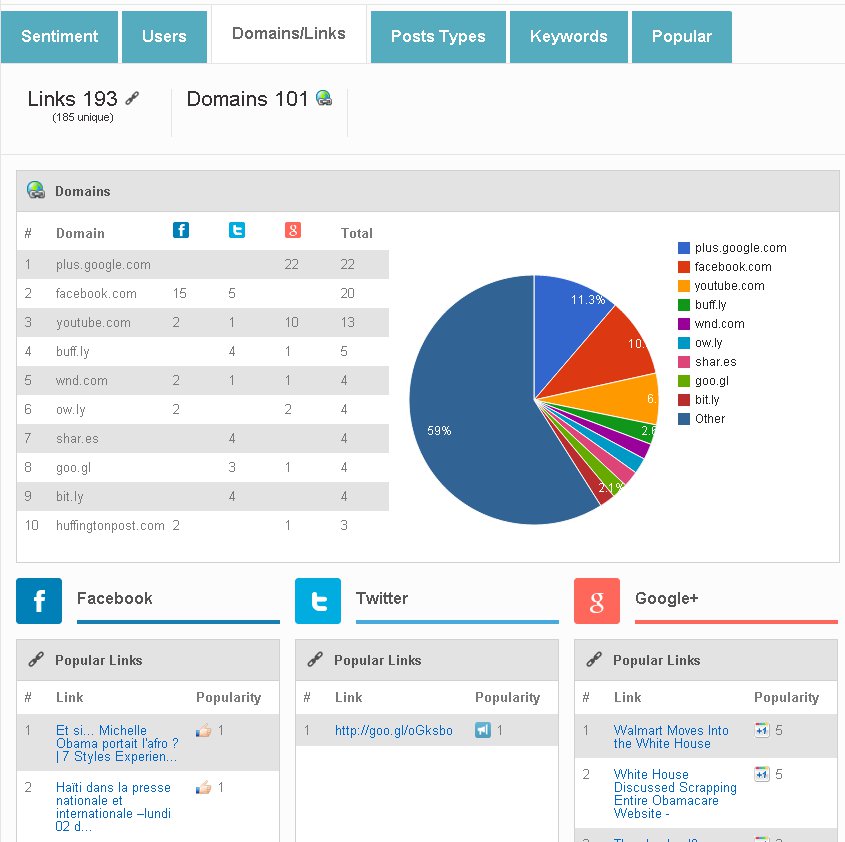The height and width of the screenshot is (842, 845).
Task: Click the Total column header
Action: 357,233
